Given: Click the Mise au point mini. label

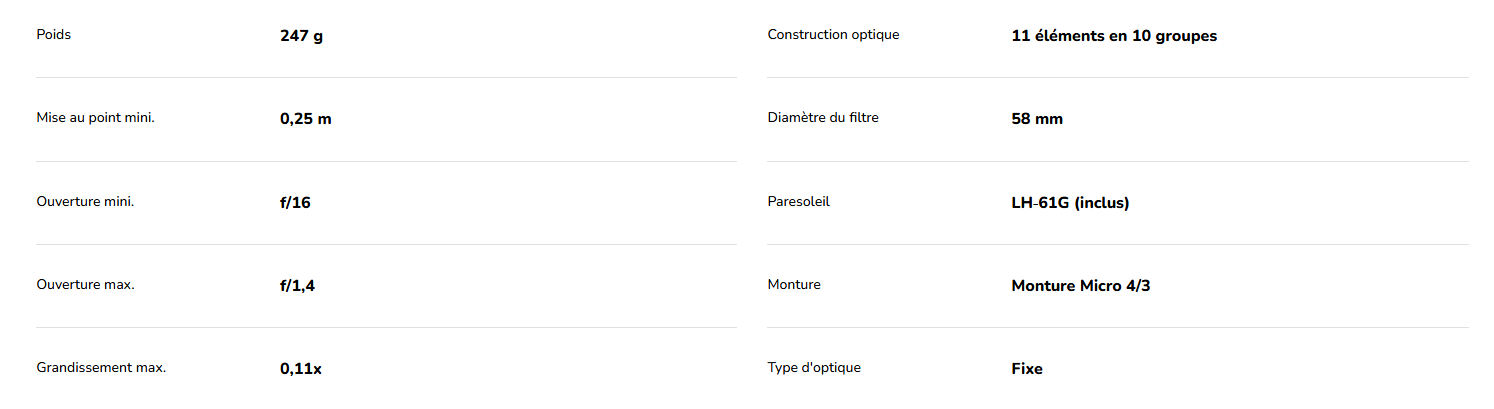Looking at the screenshot, I should coord(95,118).
